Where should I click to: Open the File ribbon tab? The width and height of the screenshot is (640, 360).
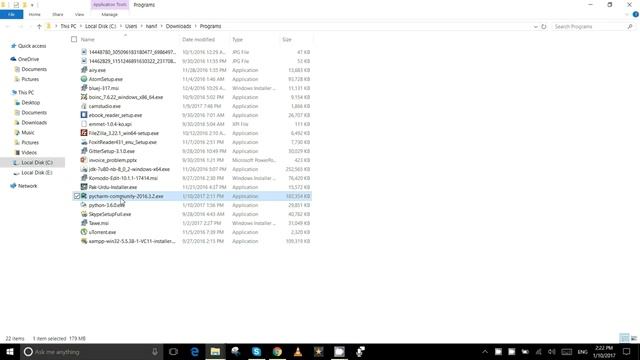pos(11,14)
